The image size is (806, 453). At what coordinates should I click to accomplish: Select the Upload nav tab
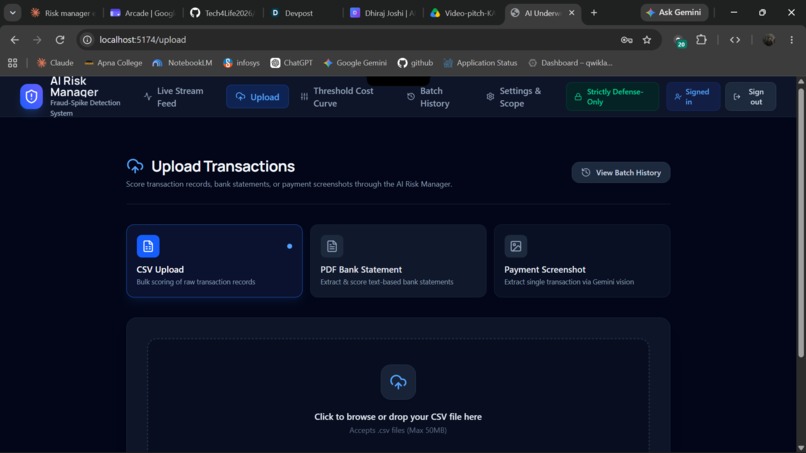258,97
